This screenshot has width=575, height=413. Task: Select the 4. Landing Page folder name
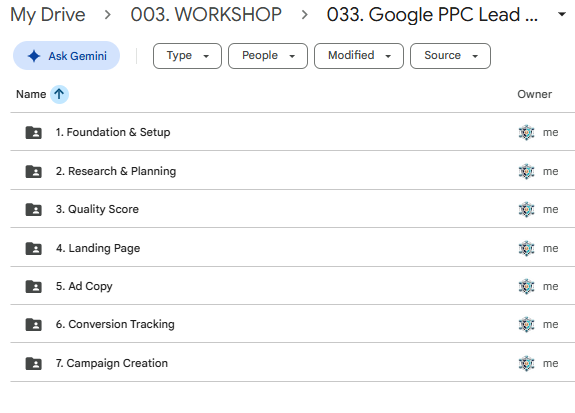[x=98, y=248]
